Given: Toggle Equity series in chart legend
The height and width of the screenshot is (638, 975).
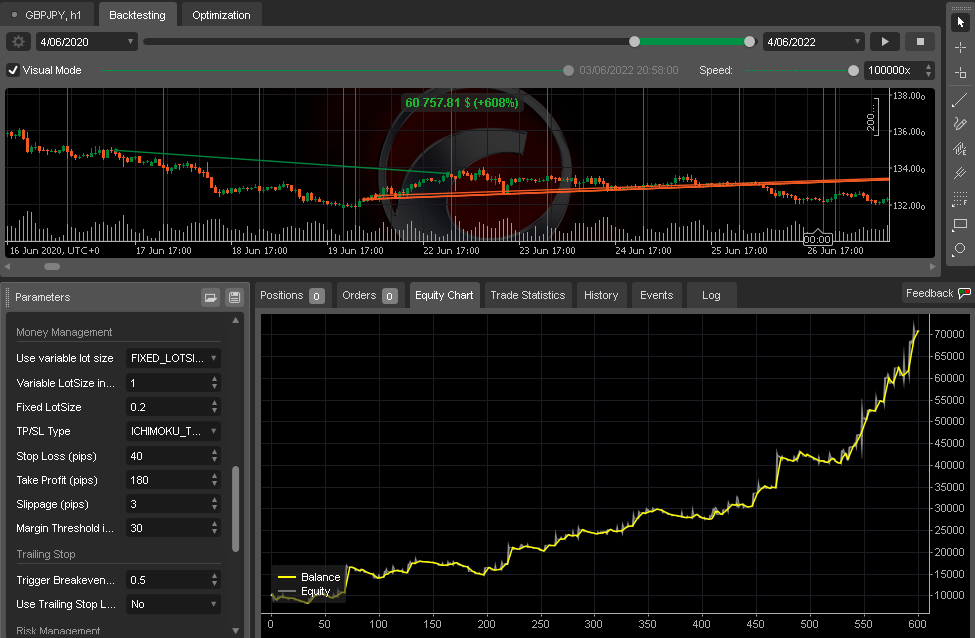Looking at the screenshot, I should tap(304, 591).
